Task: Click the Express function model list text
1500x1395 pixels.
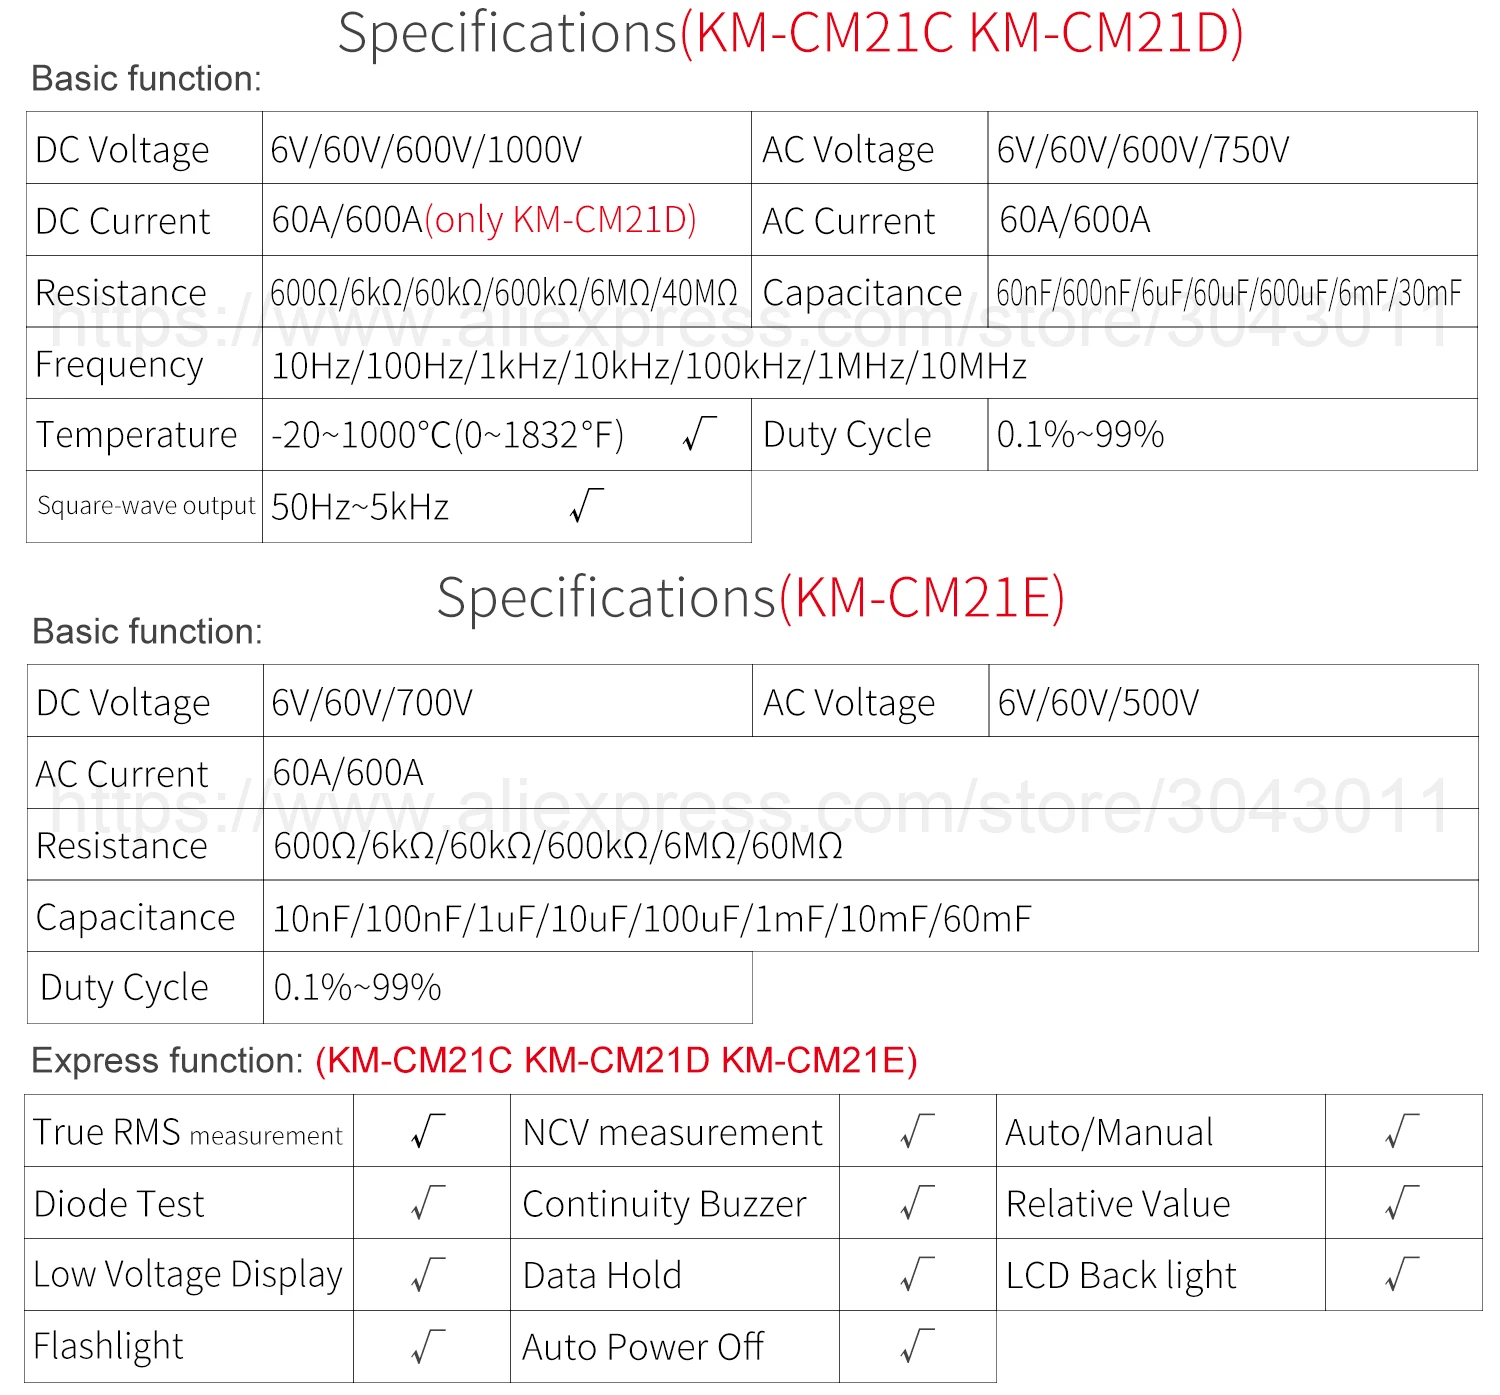Action: (x=616, y=1060)
